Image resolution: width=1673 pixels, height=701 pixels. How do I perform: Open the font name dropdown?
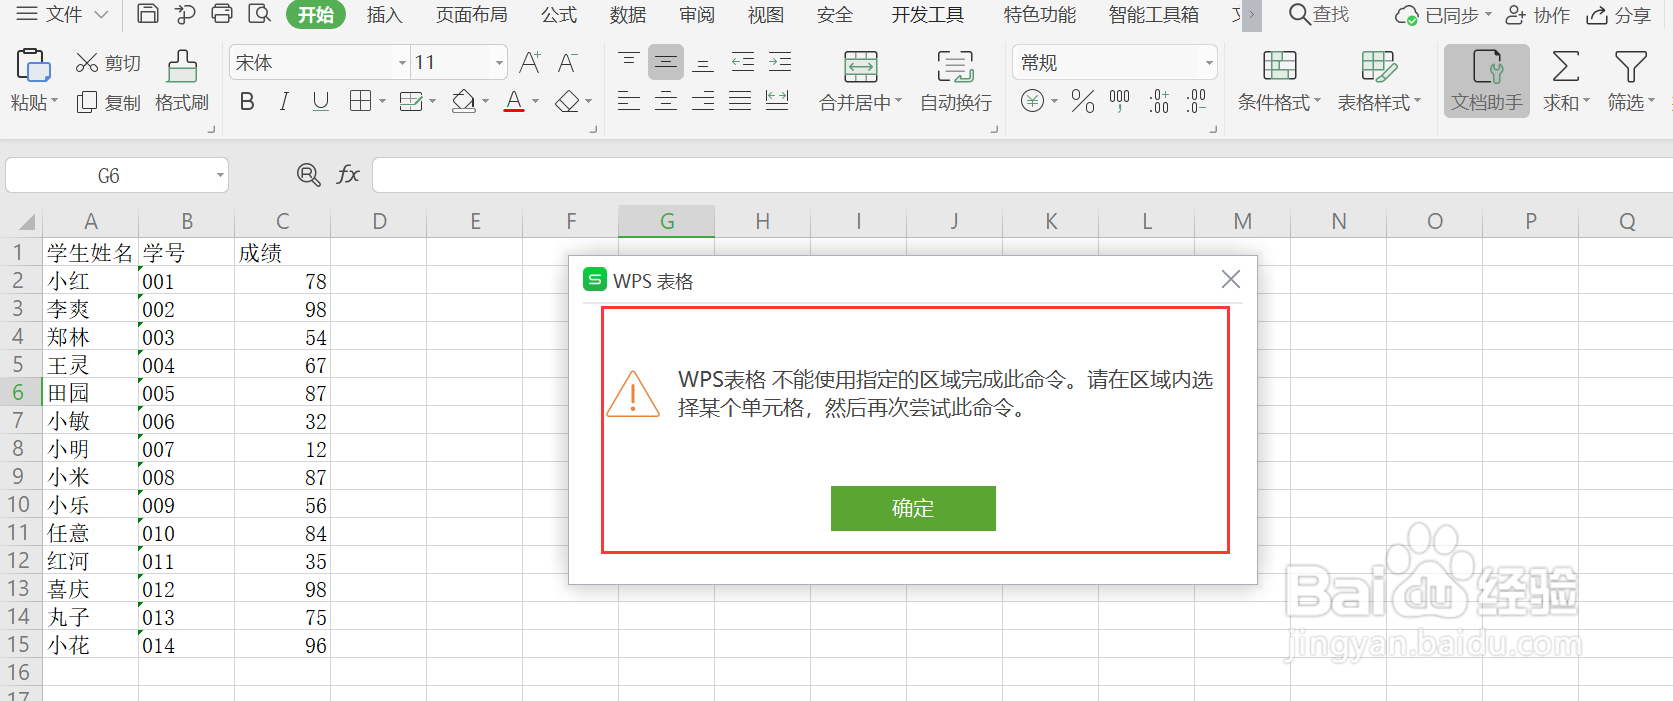point(402,63)
